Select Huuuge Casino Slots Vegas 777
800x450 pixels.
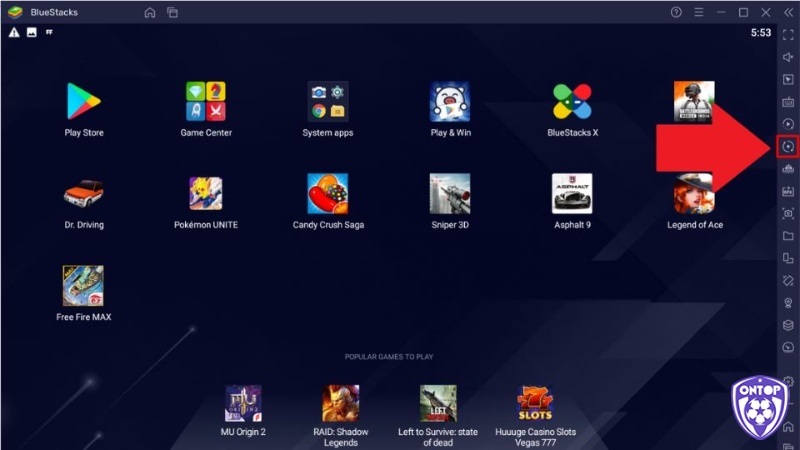click(x=535, y=403)
